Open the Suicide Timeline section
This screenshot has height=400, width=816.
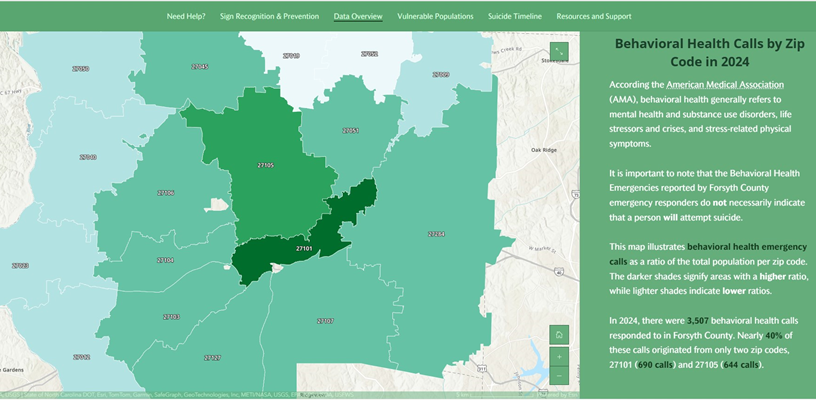(515, 17)
